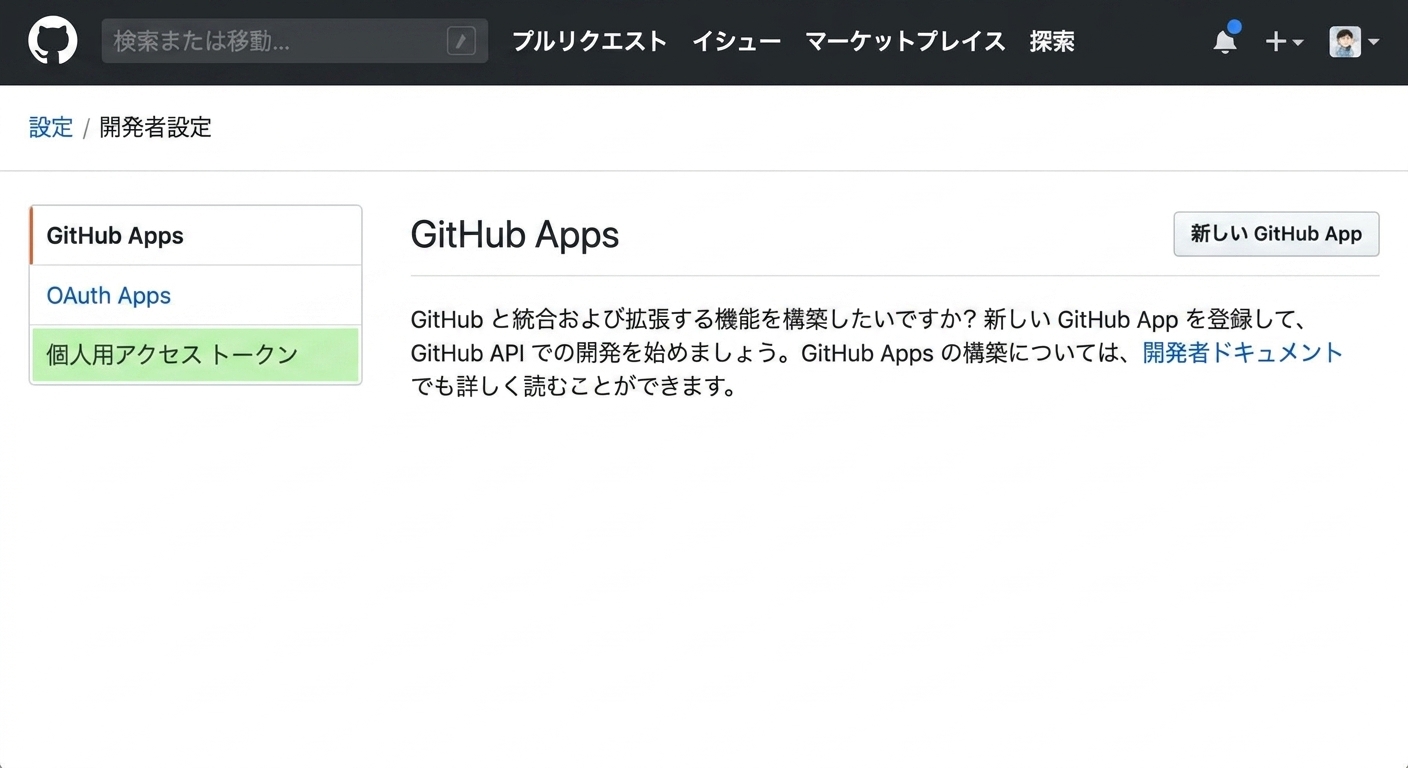Viewport: 1408px width, 768px height.
Task: Select OAuth Apps in the sidebar
Action: point(196,295)
